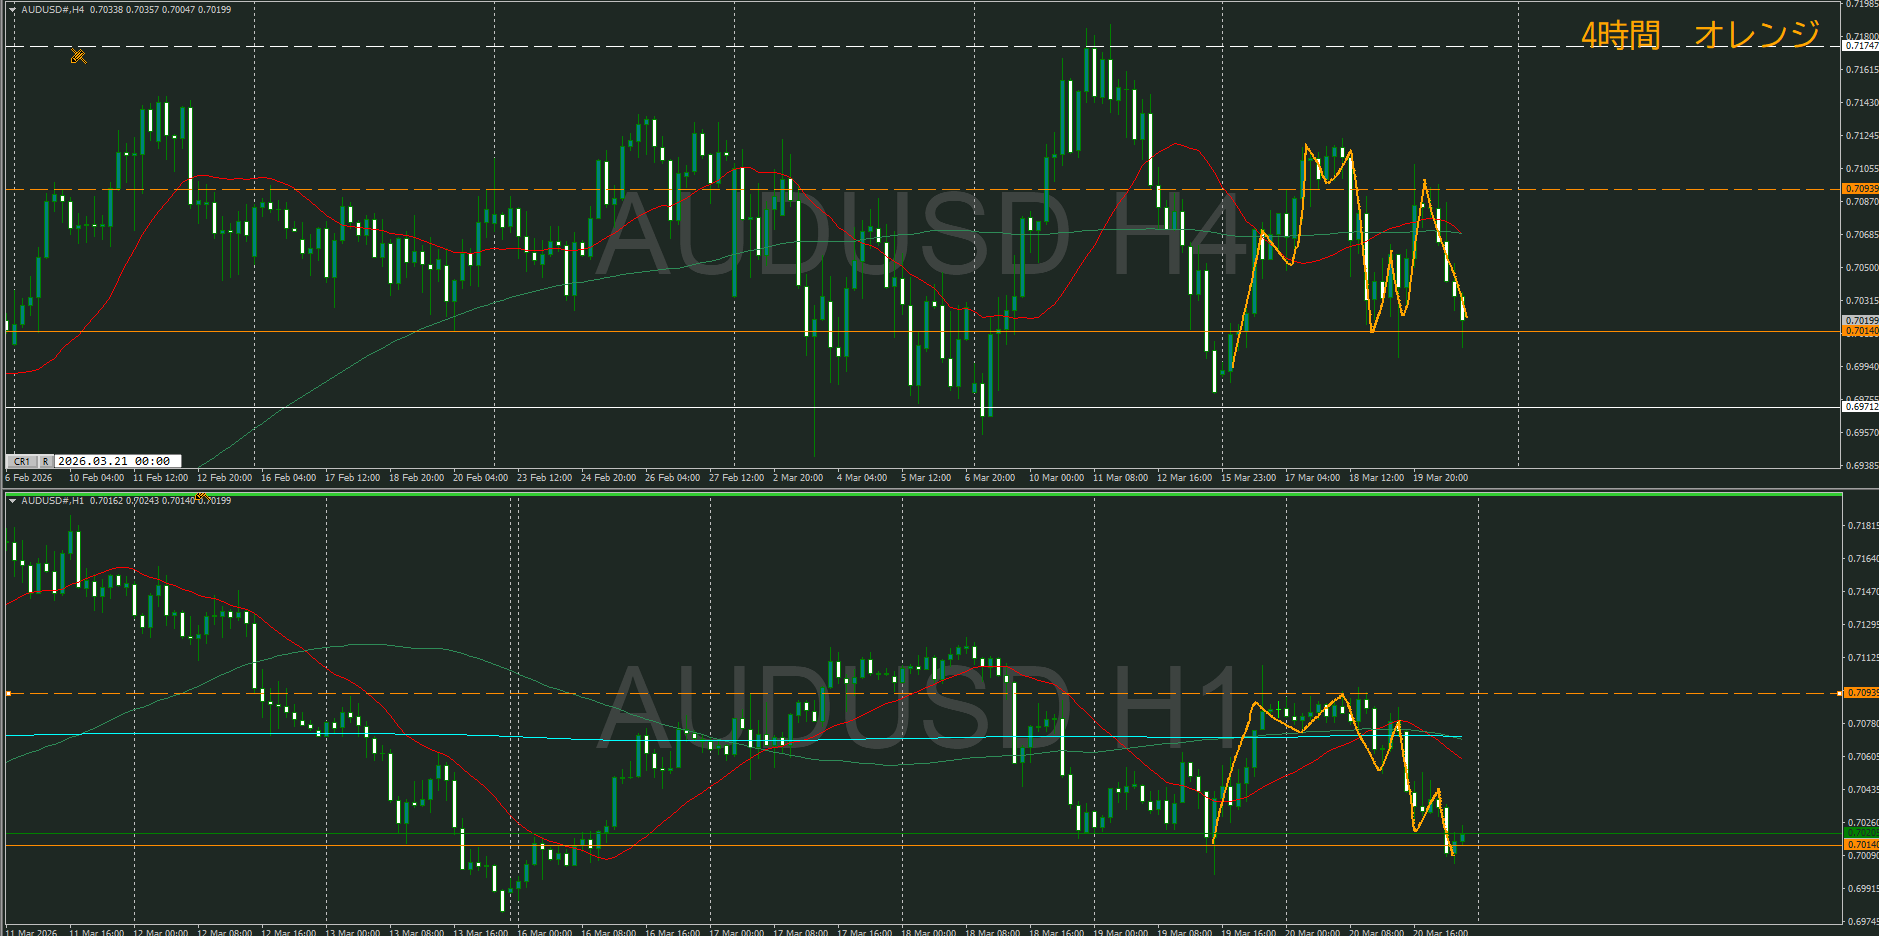Screen dimensions: 1879x936
Task: Click the 15 Mar 23:00 time label
Action: 1248,478
